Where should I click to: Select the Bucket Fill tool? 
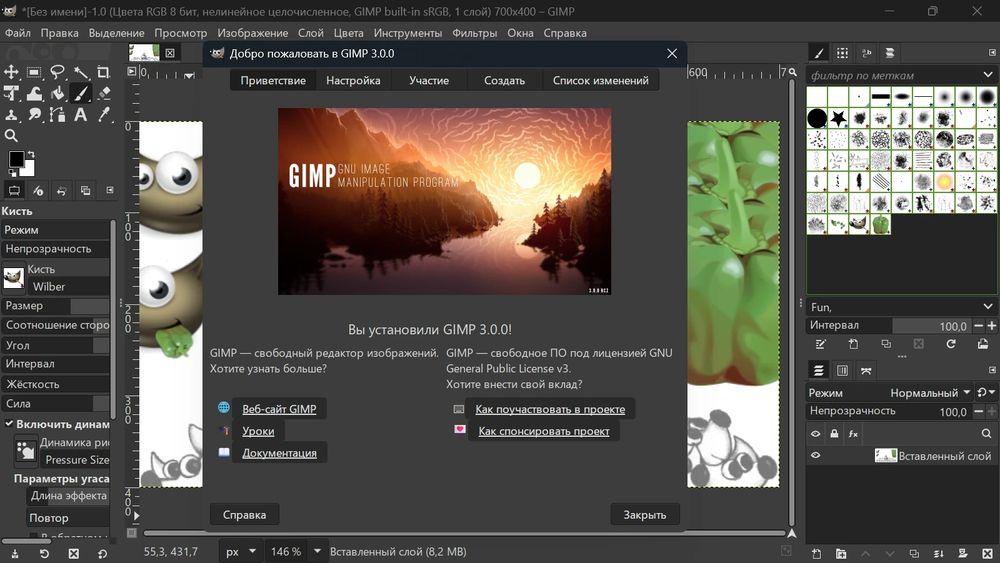57,94
